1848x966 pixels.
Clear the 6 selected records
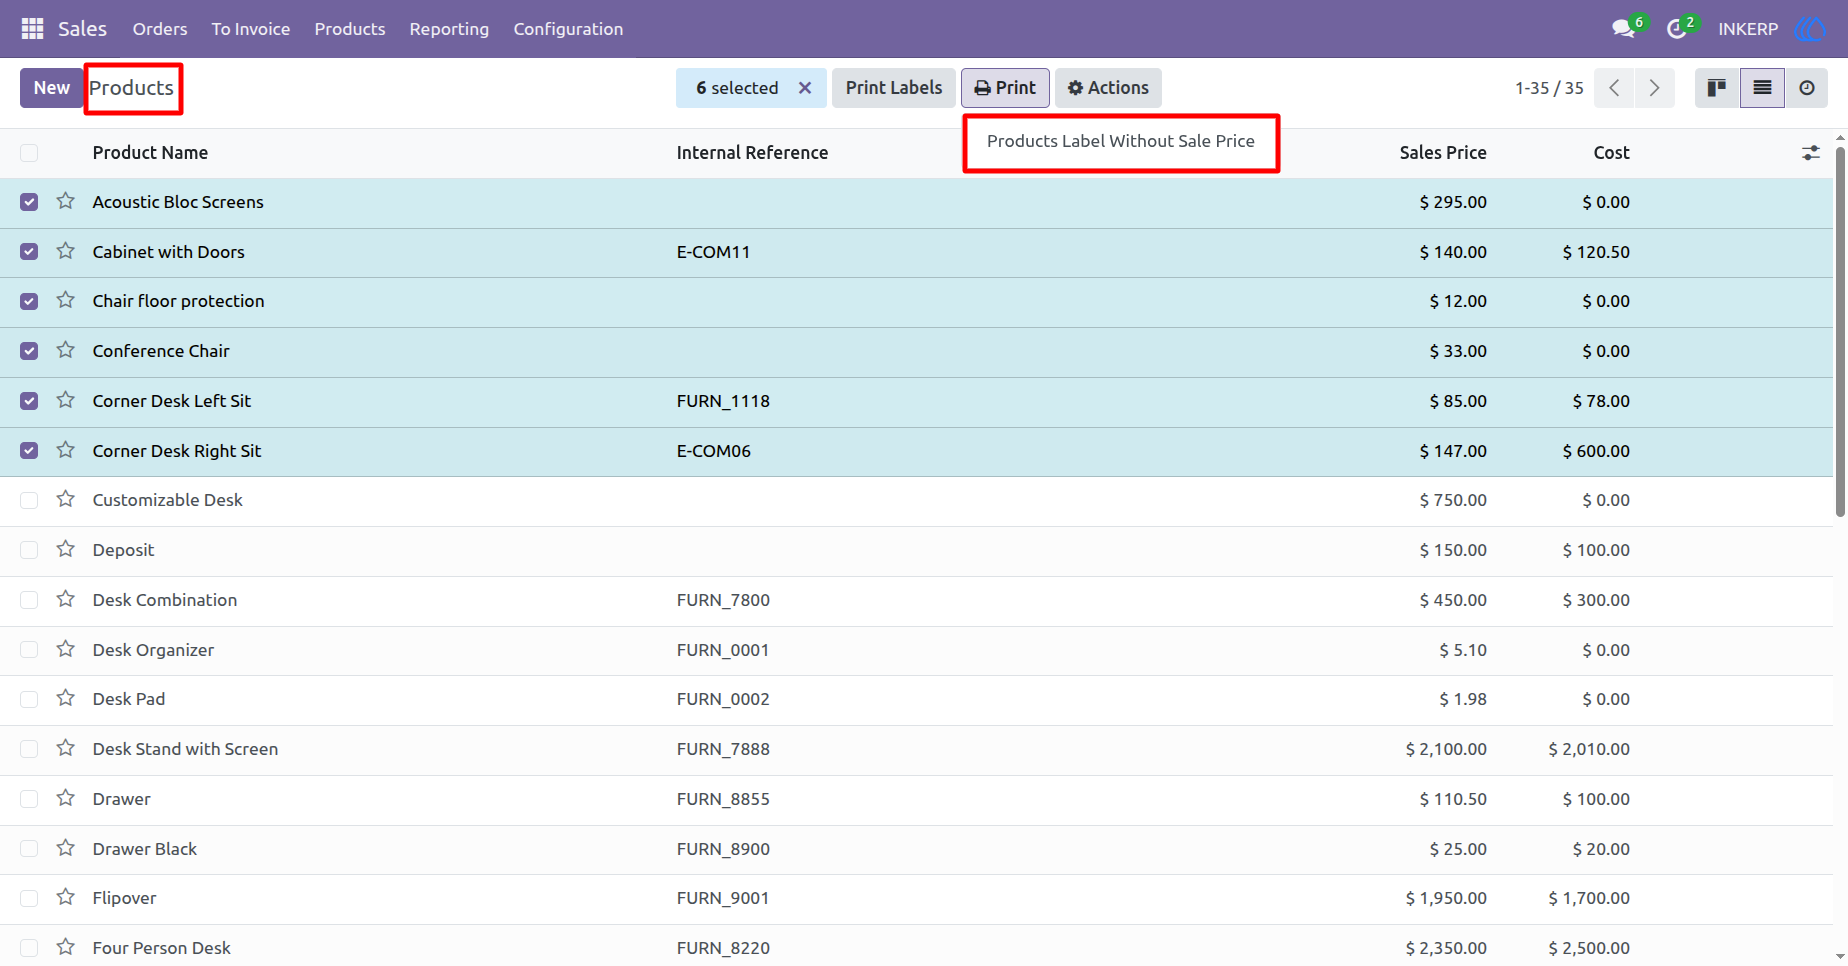coord(805,88)
